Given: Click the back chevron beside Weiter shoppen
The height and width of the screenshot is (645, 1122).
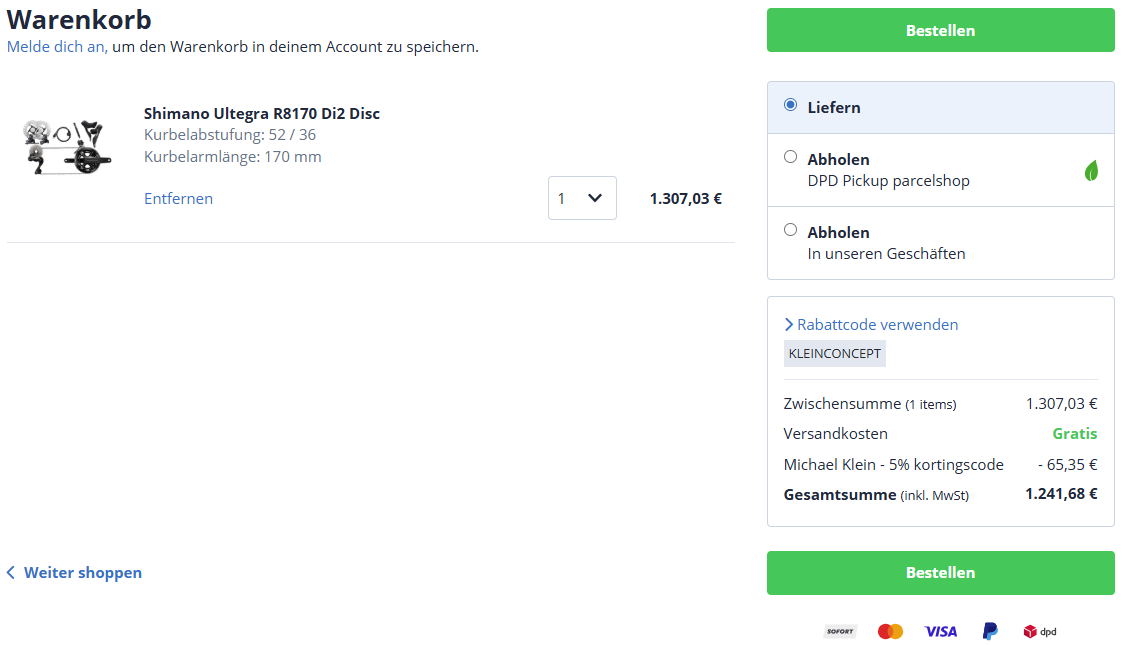Looking at the screenshot, I should pyautogui.click(x=11, y=573).
